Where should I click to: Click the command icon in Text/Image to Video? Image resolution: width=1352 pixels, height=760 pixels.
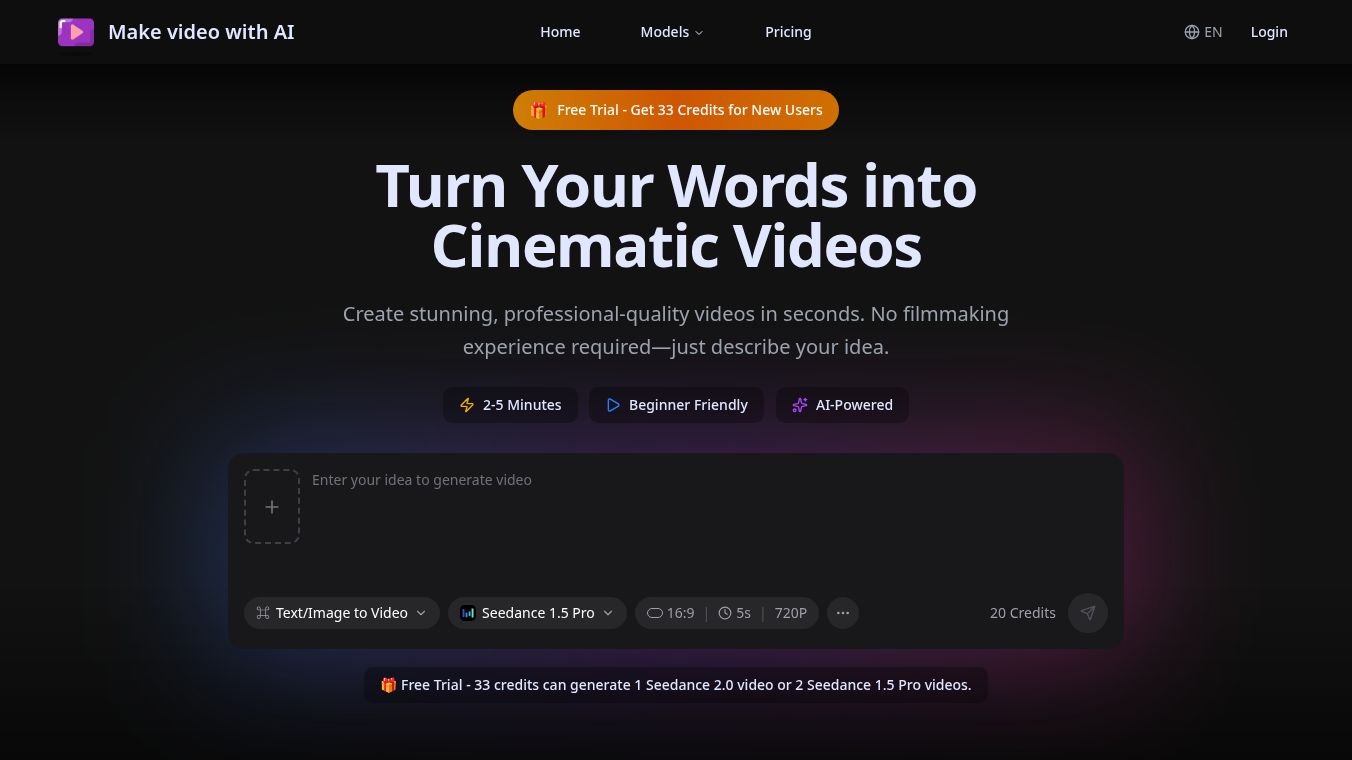tap(263, 613)
